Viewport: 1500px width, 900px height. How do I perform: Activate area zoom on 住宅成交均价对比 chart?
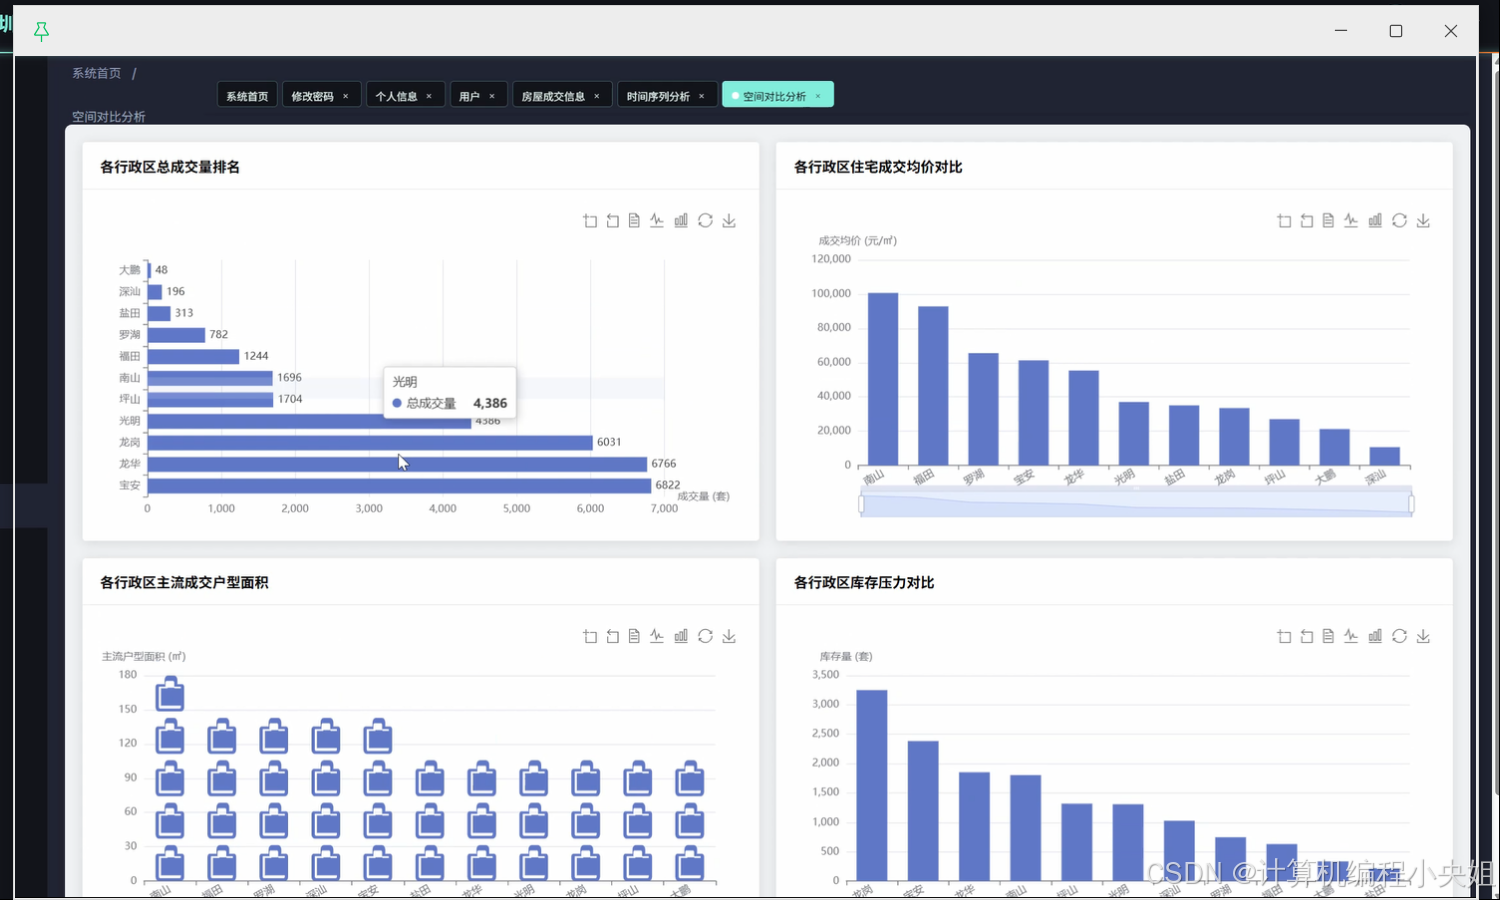point(1284,220)
